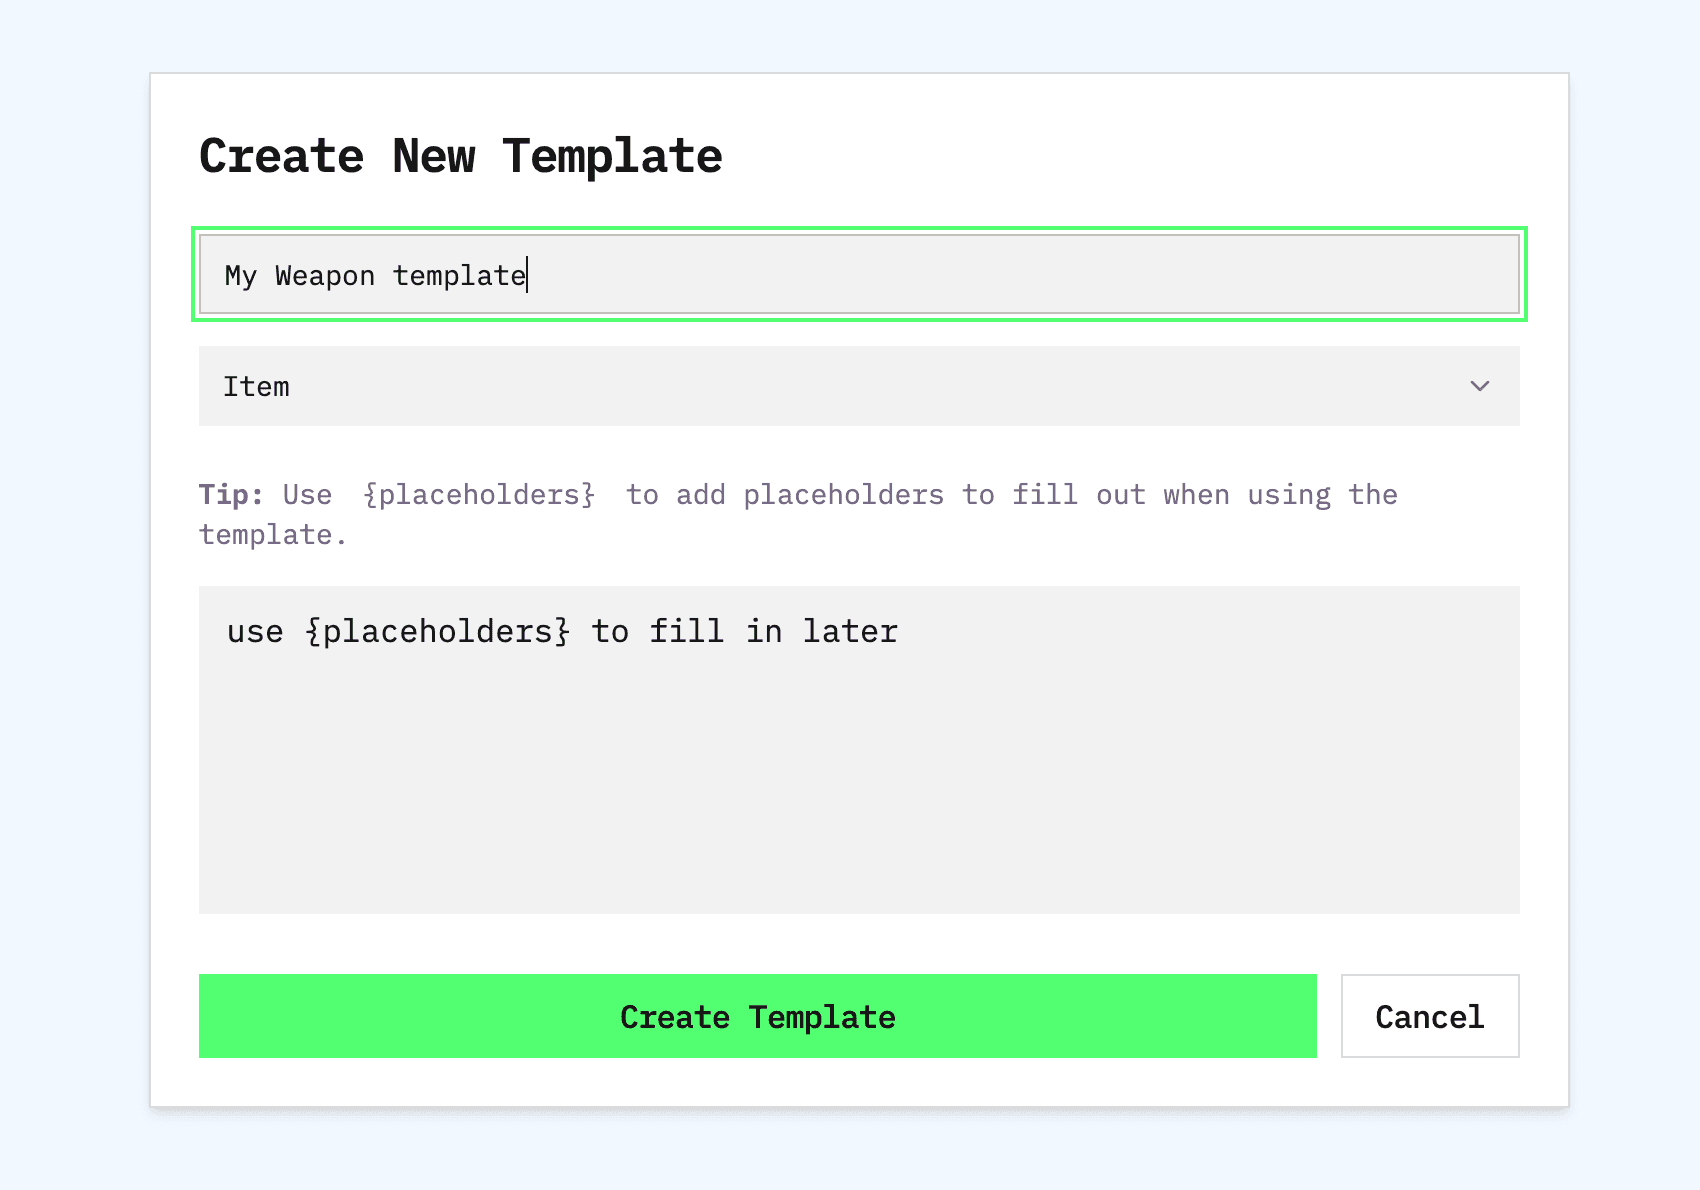Click the Item label in the dropdown
Viewport: 1700px width, 1190px height.
[256, 386]
